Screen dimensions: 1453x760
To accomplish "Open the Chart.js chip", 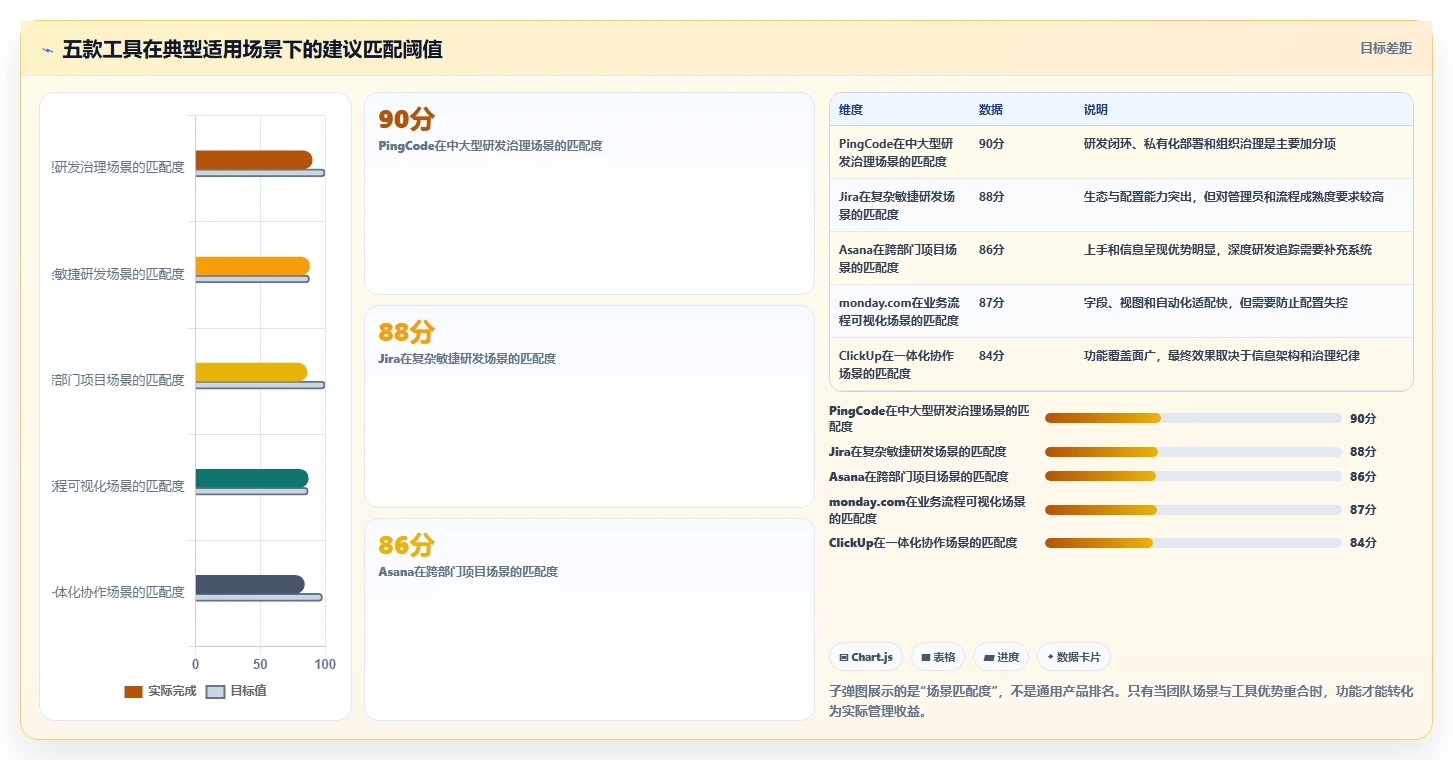I will click(x=866, y=657).
